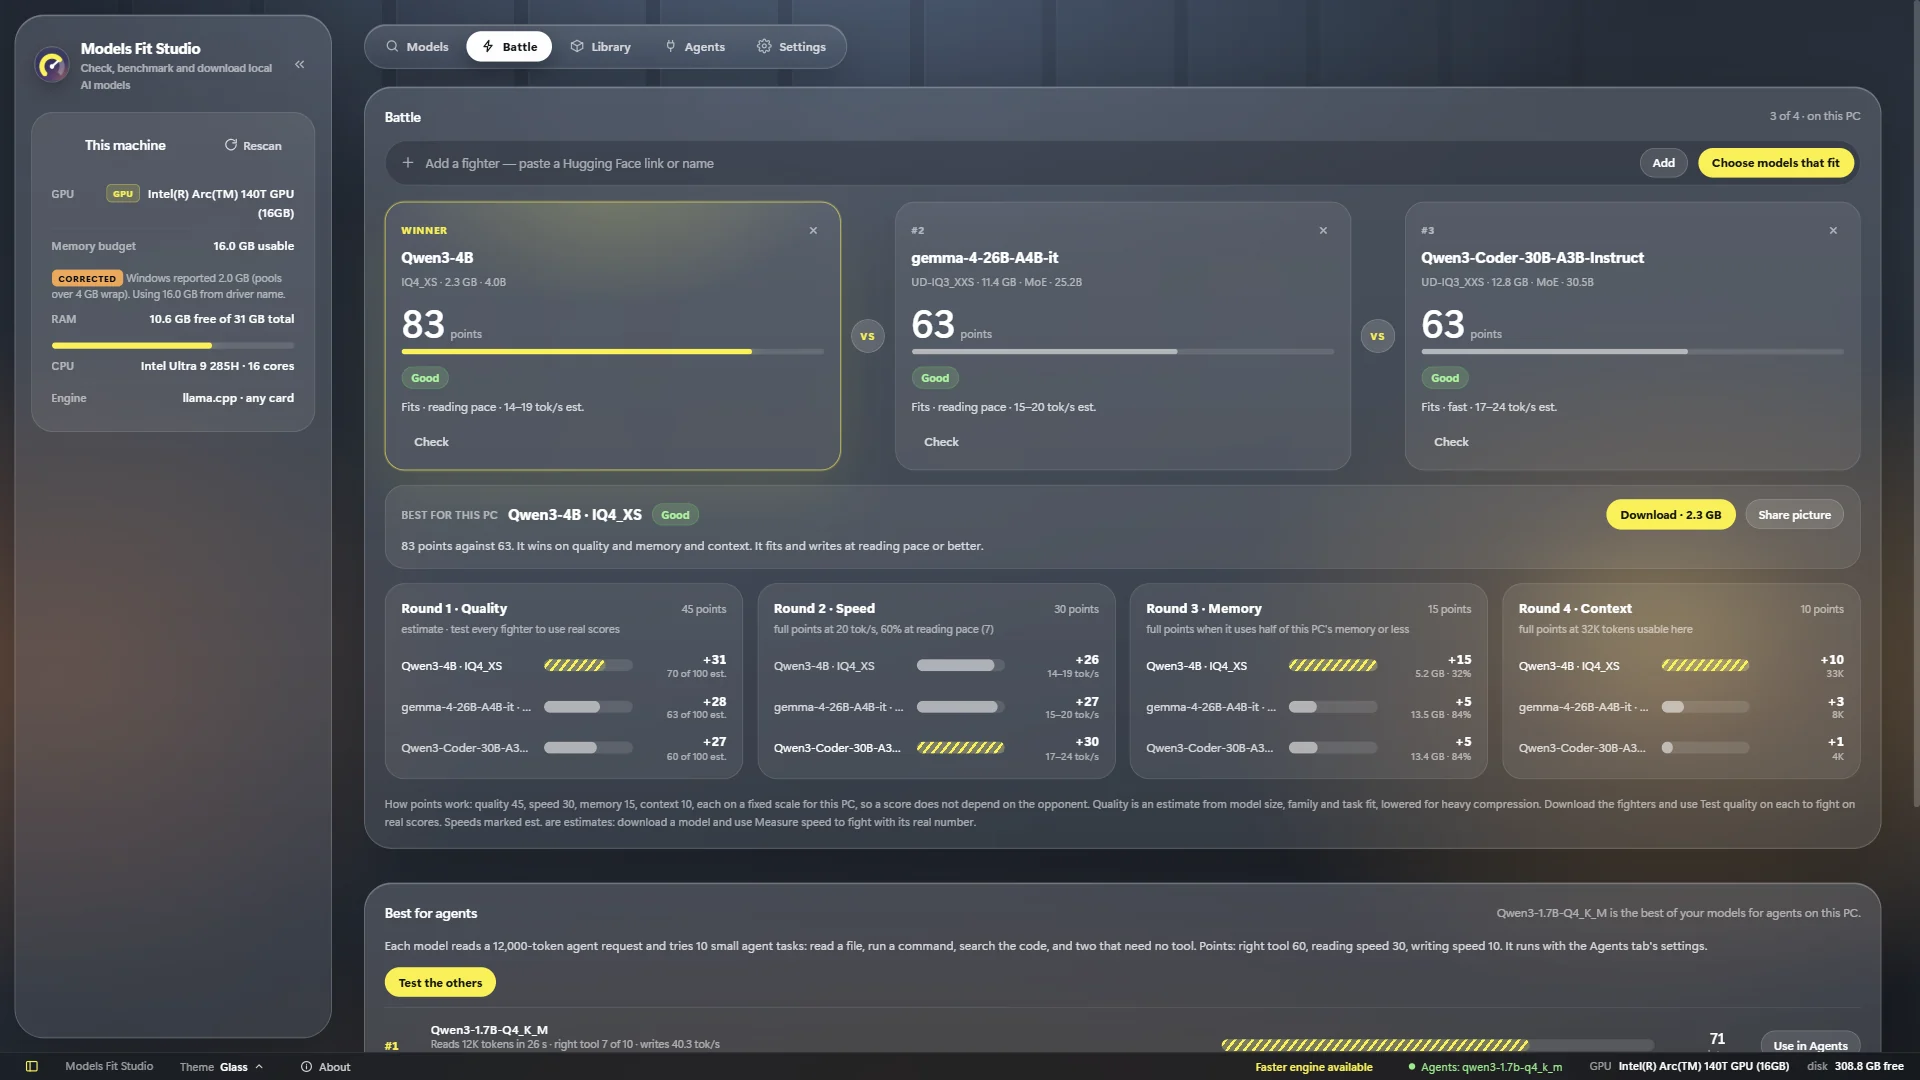Click the Round 2 · Speed heading
This screenshot has height=1080, width=1920.
[x=824, y=608]
